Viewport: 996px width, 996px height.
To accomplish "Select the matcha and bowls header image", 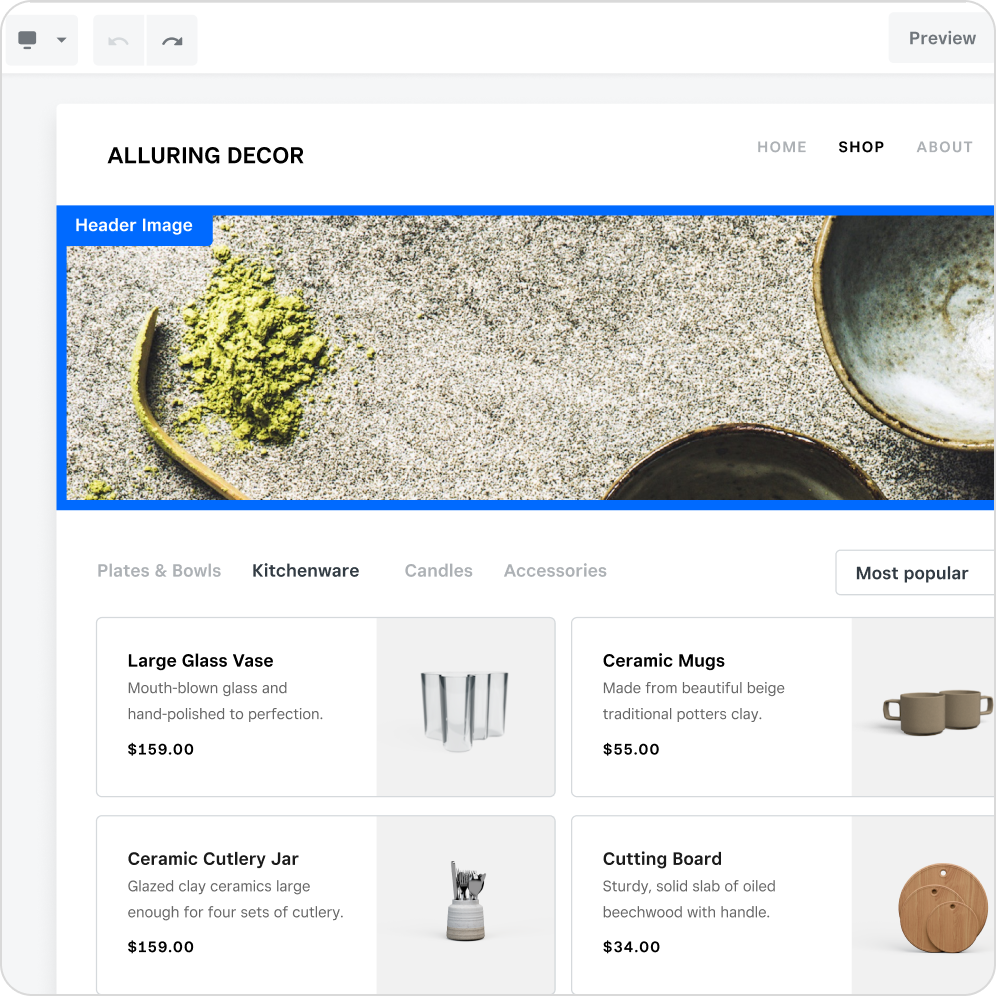I will 530,358.
